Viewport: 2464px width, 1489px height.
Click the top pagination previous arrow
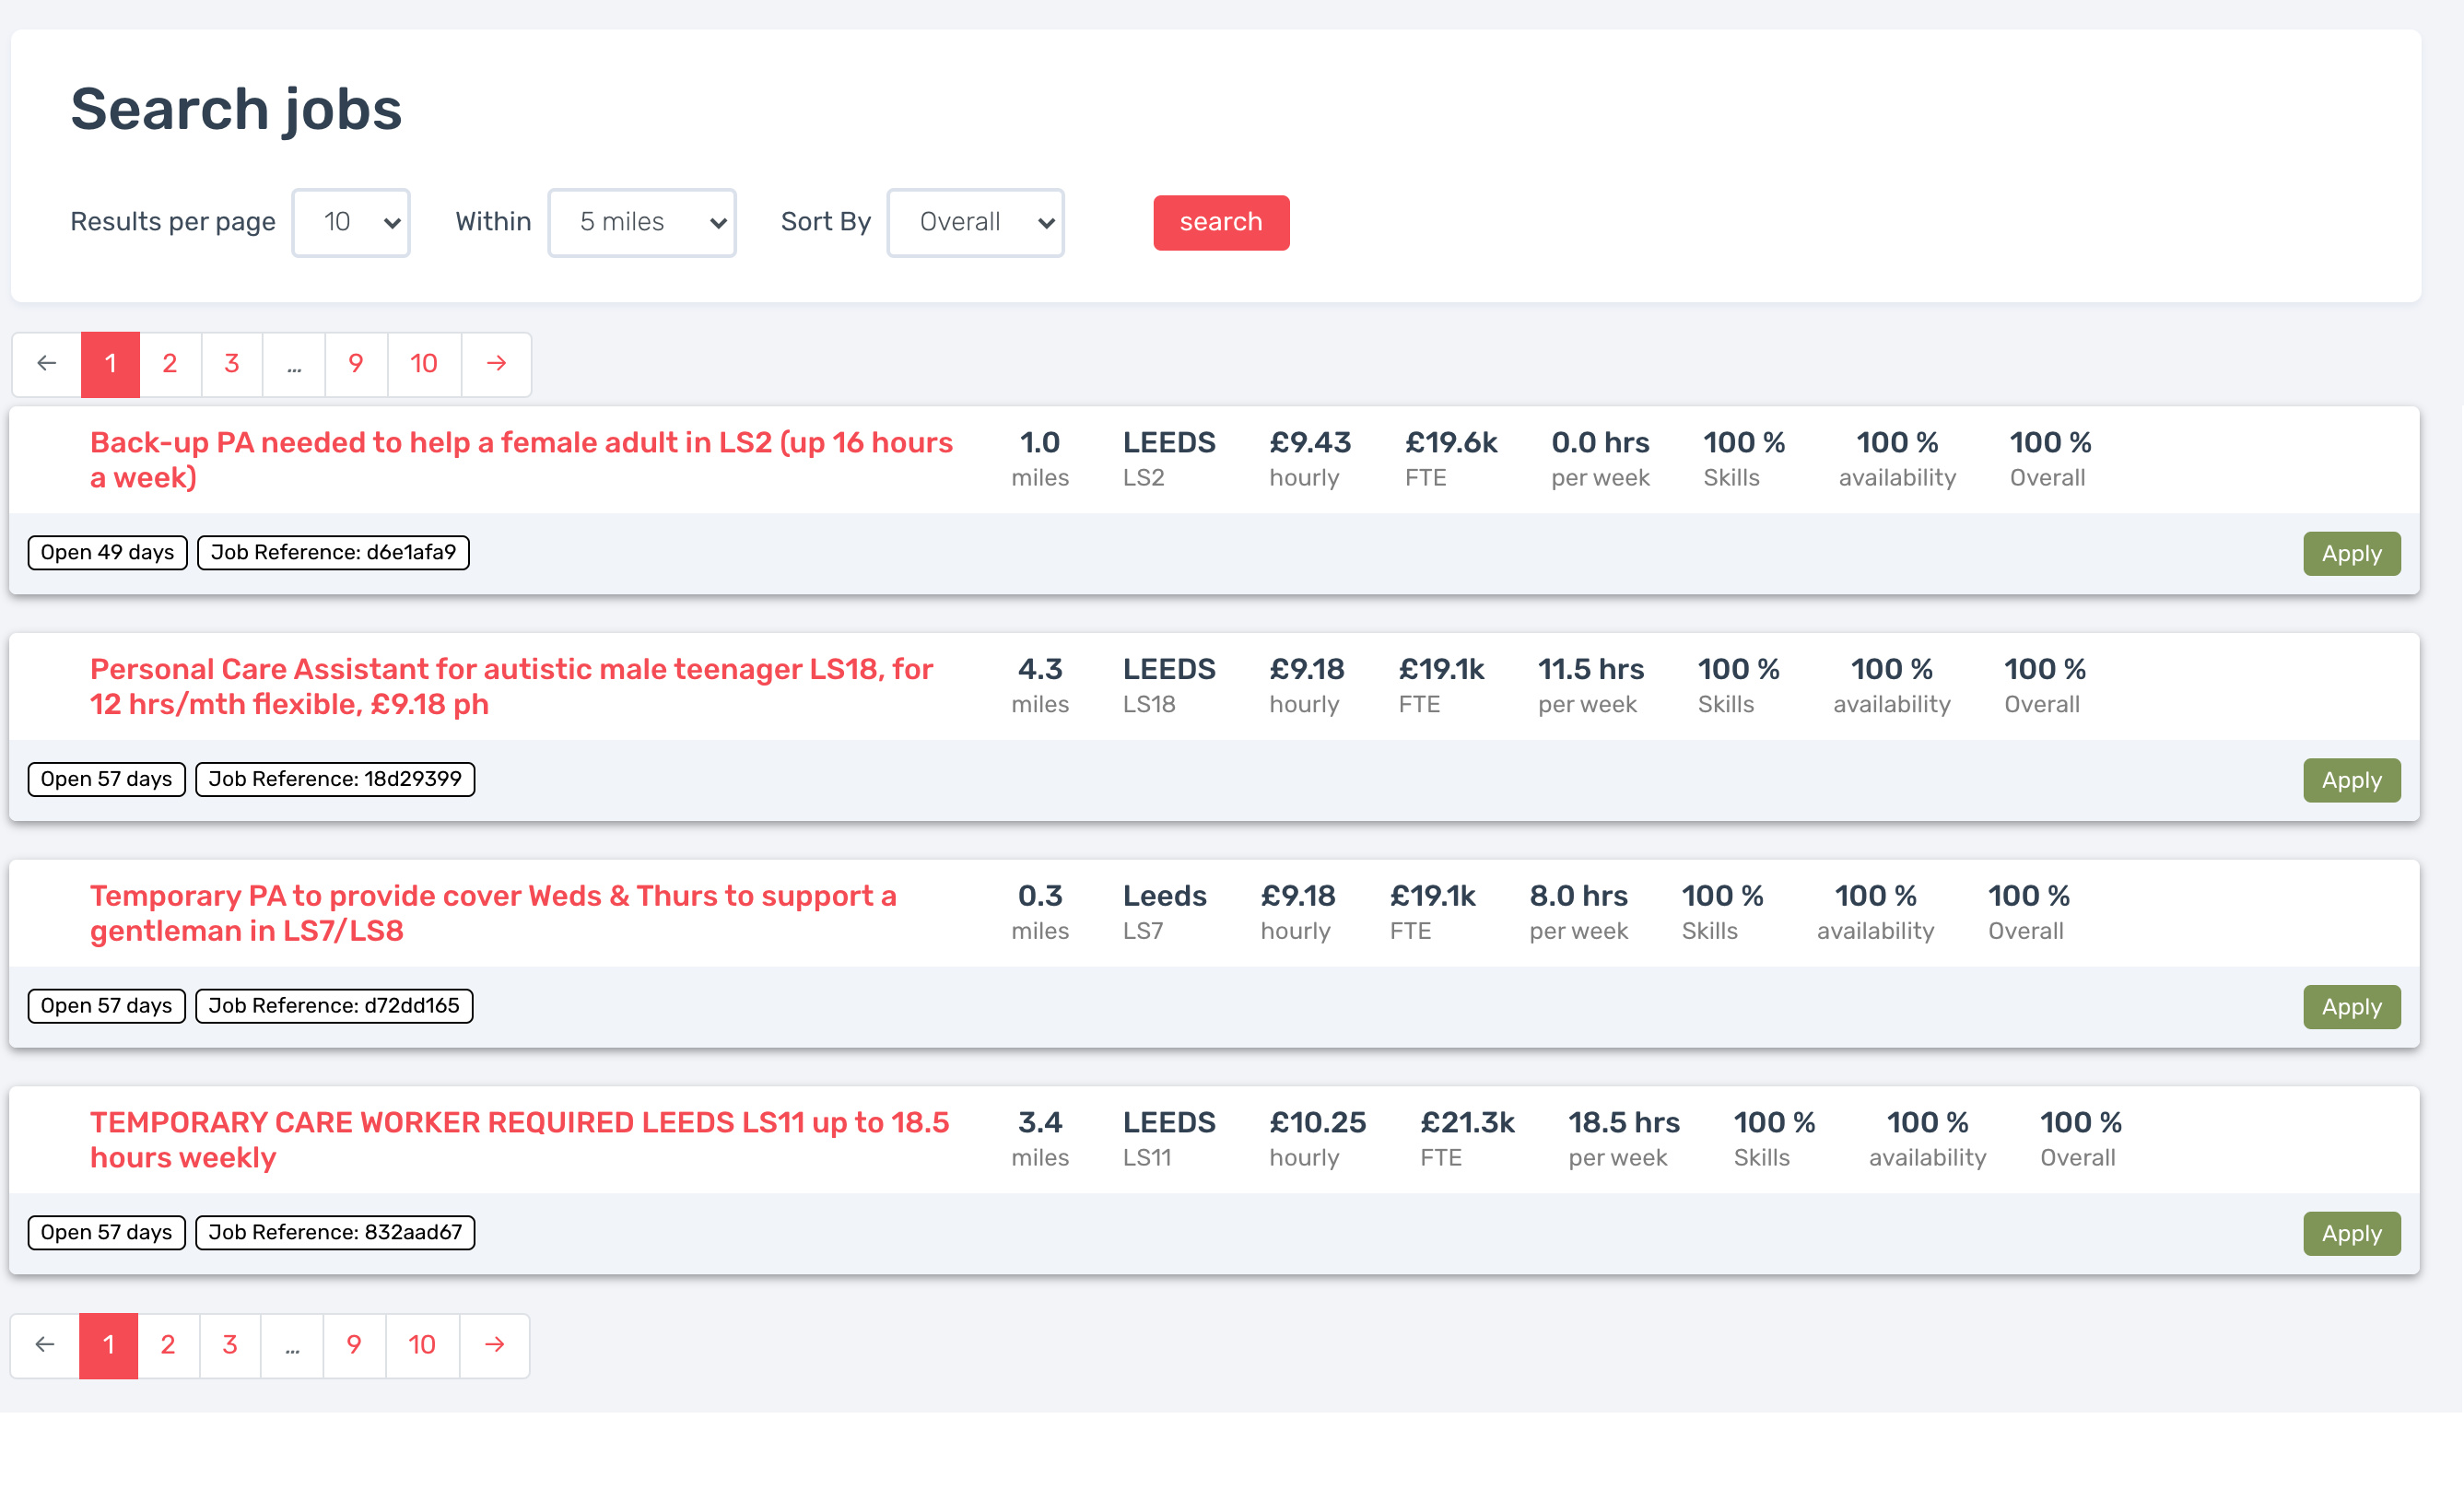(46, 363)
